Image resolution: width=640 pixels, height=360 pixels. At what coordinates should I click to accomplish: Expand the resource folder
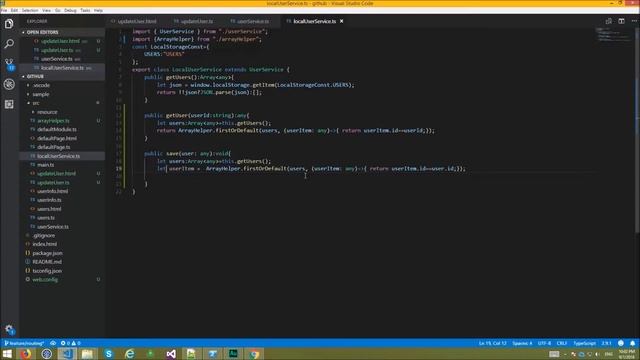point(47,112)
